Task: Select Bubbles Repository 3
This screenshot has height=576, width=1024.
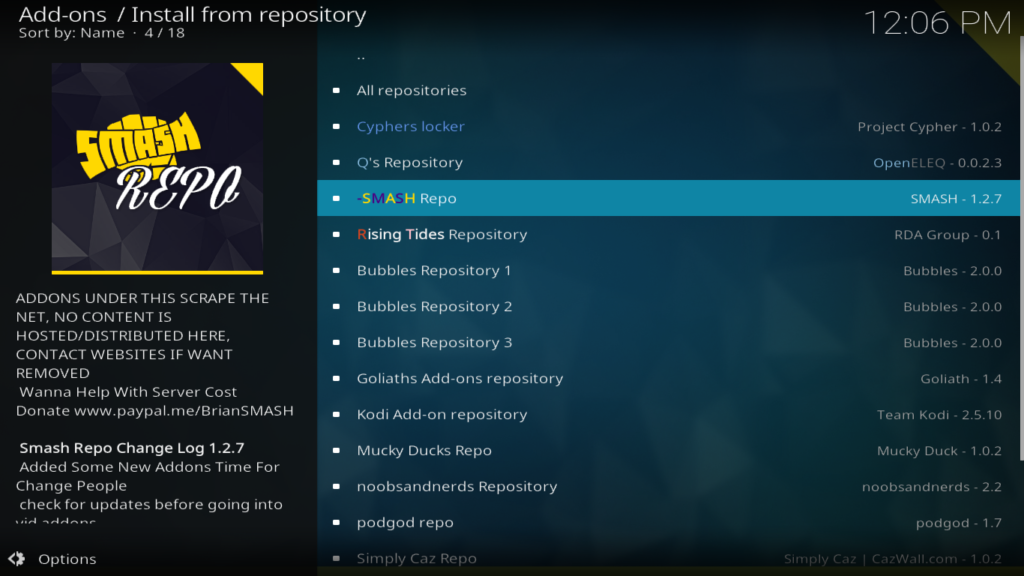Action: tap(668, 342)
